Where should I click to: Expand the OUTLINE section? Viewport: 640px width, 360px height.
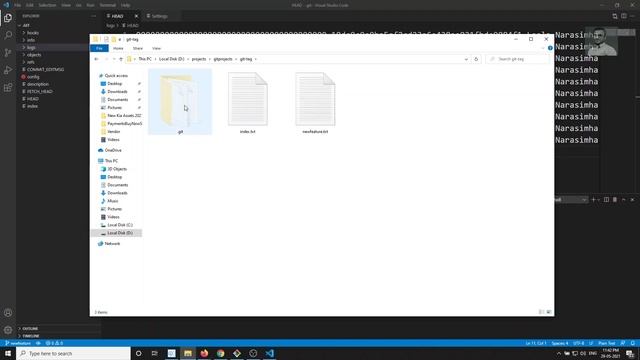click(x=30, y=329)
